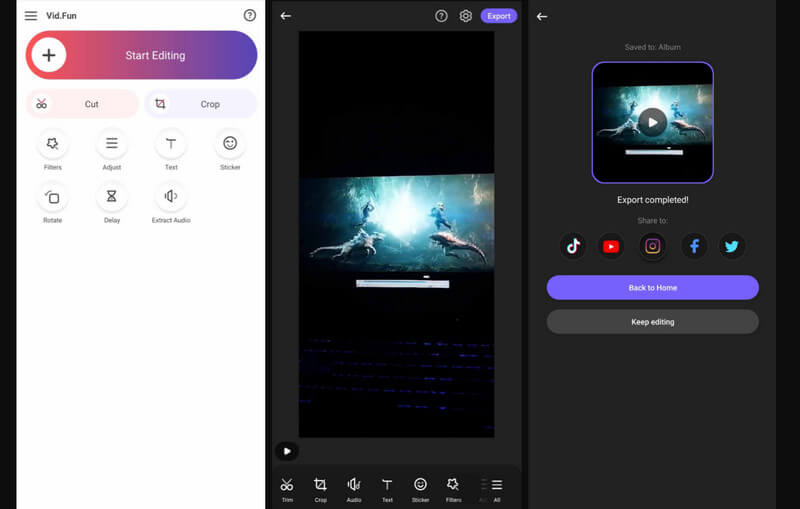This screenshot has width=800, height=509.
Task: Select Extract Audio tool
Action: [x=170, y=197]
